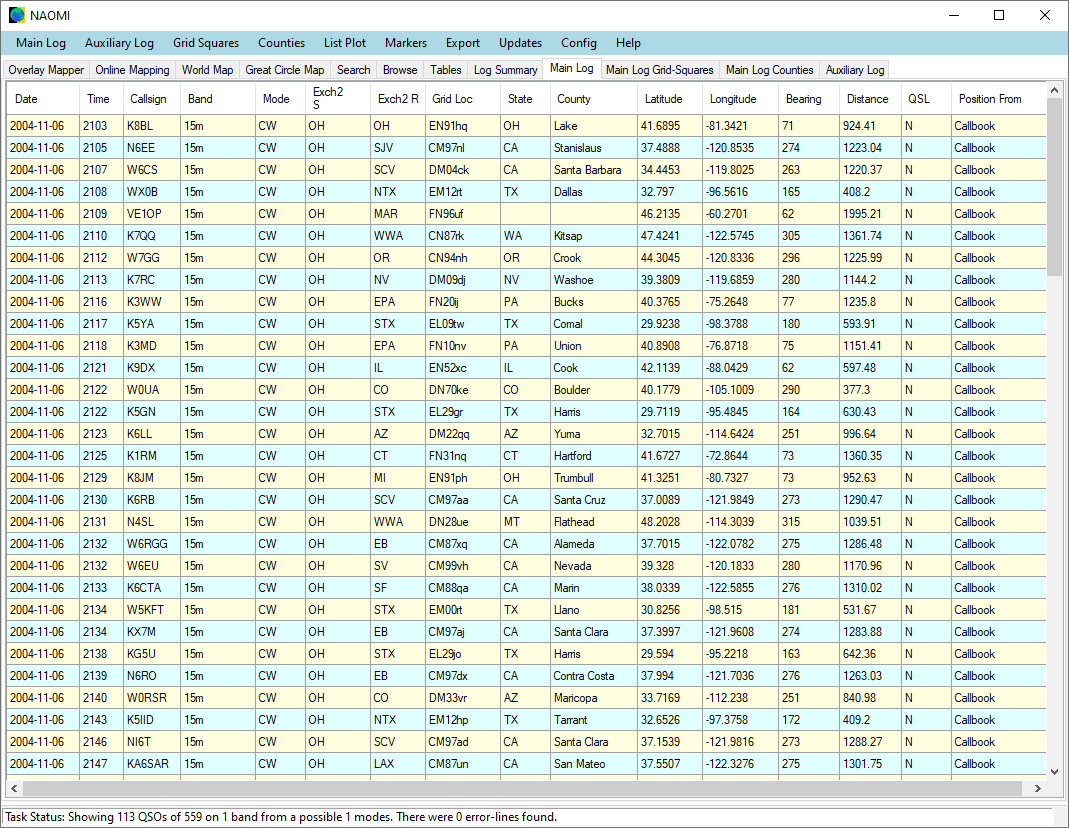Switch to the Tables tab
The height and width of the screenshot is (828, 1069).
click(446, 70)
